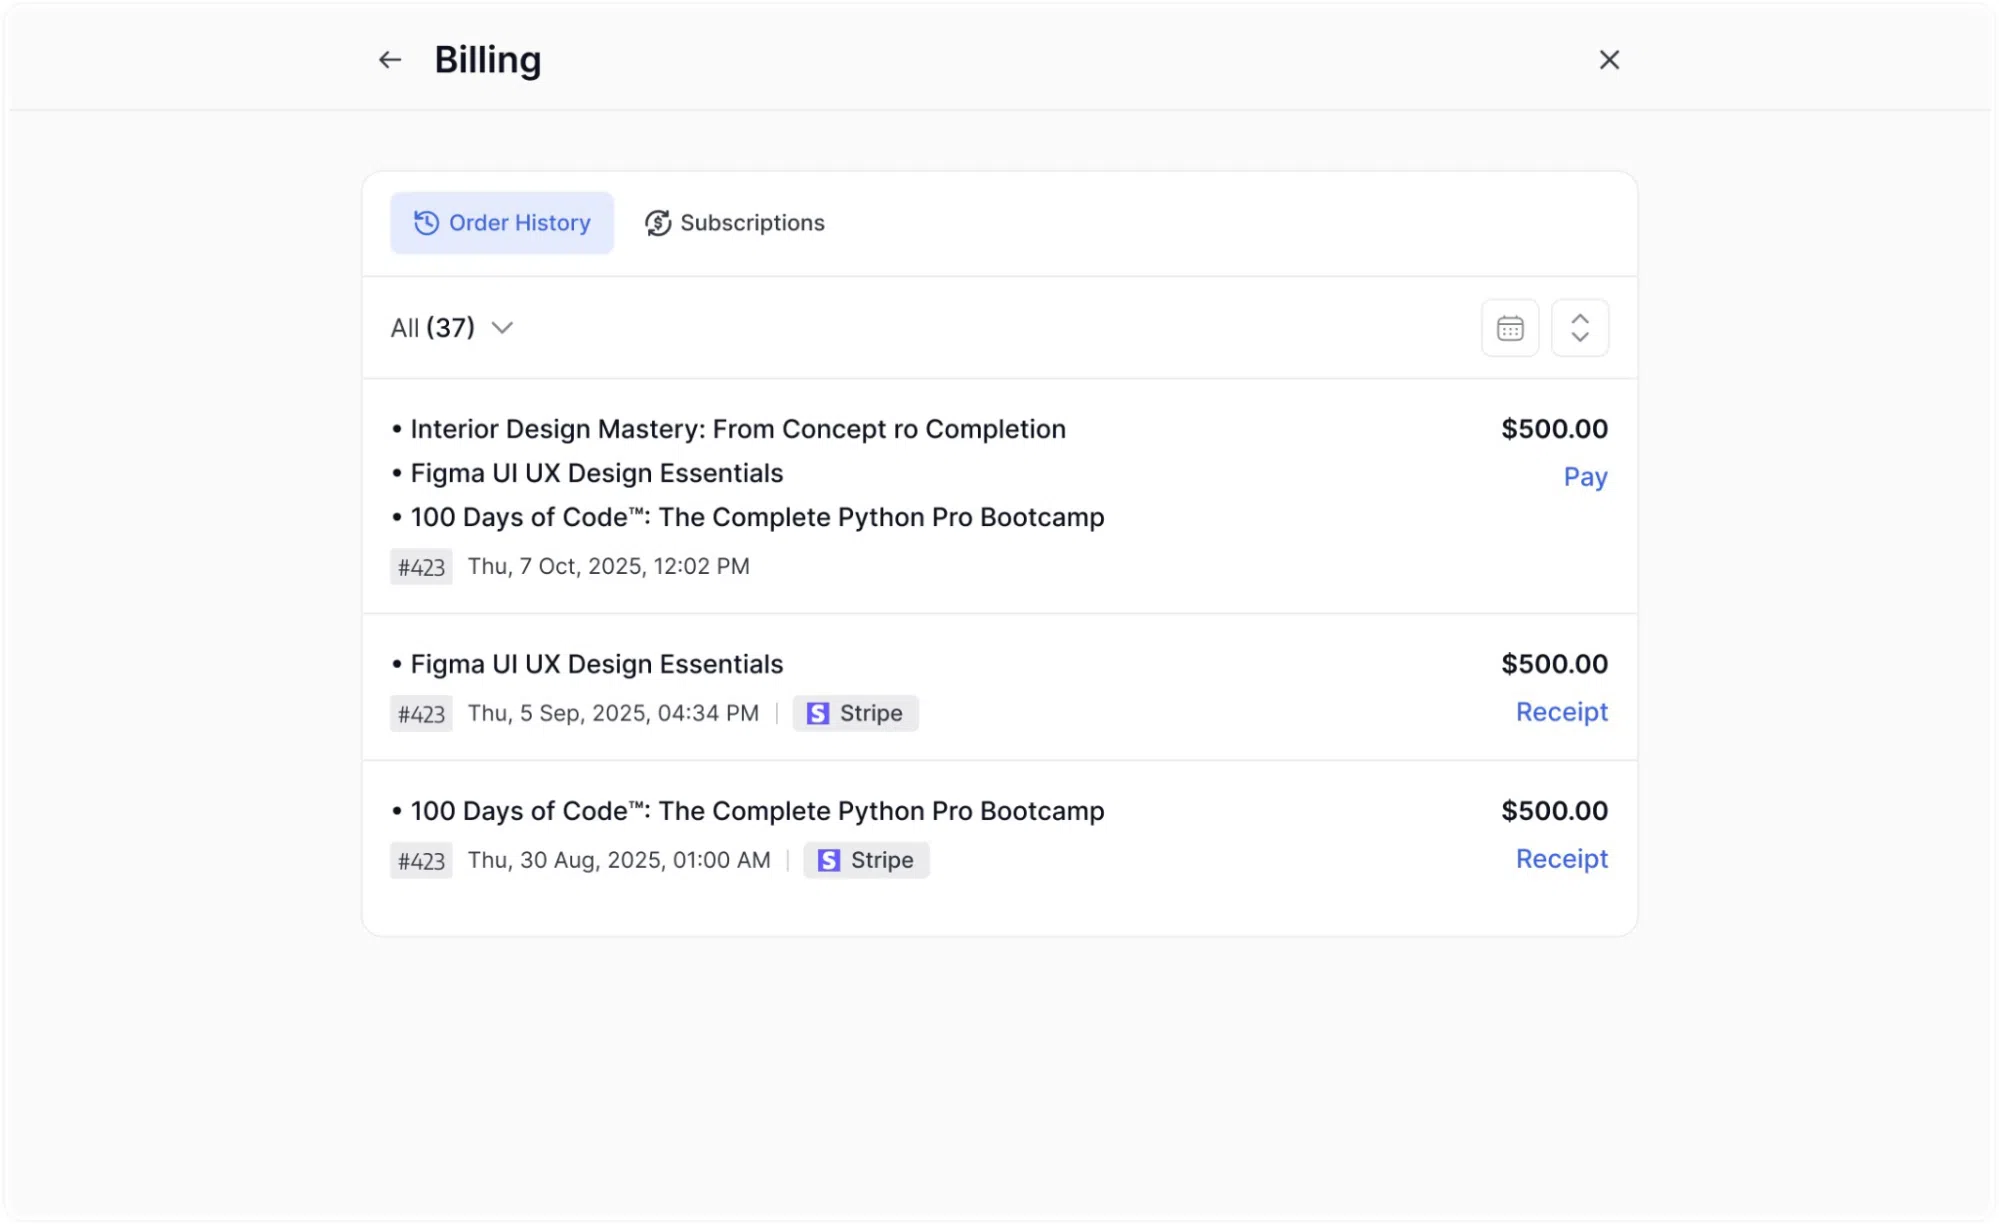Switch to the Order History tab
This screenshot has width=1999, height=1225.
coord(501,223)
